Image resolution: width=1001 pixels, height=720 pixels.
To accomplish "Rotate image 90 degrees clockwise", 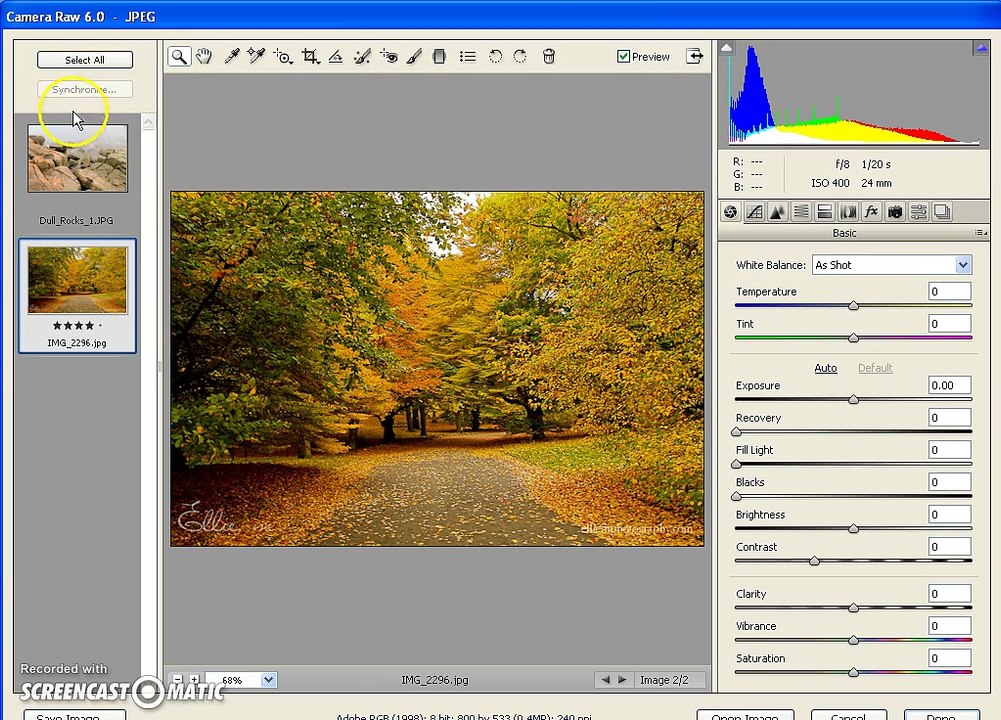I will (x=520, y=56).
